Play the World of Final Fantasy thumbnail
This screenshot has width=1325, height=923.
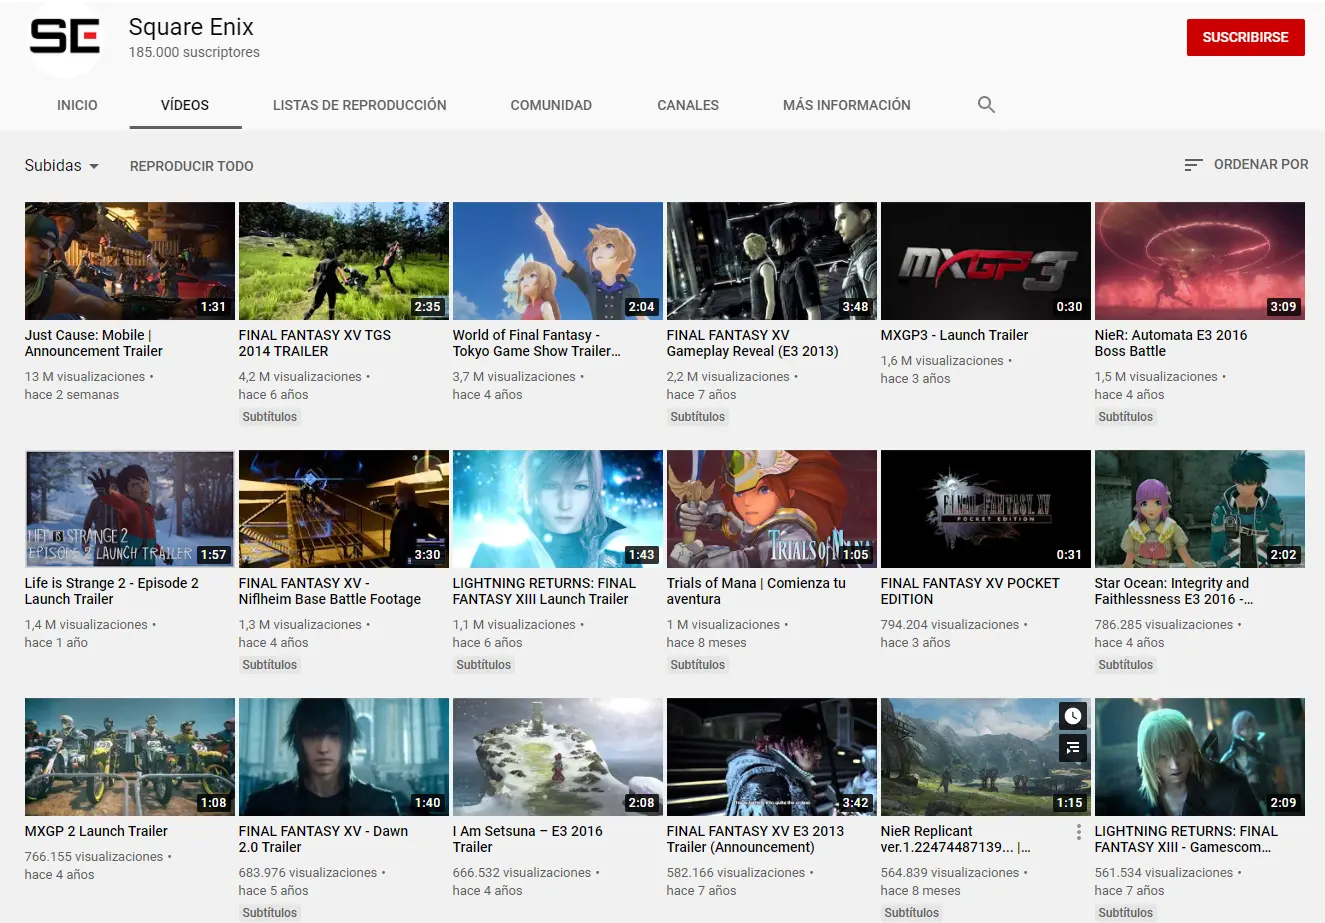tap(558, 261)
